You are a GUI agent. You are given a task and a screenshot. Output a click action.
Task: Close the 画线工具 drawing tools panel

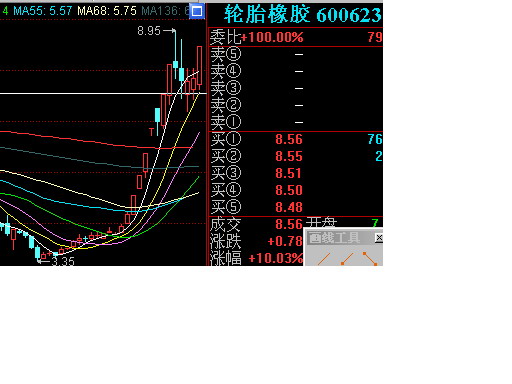[x=379, y=238]
